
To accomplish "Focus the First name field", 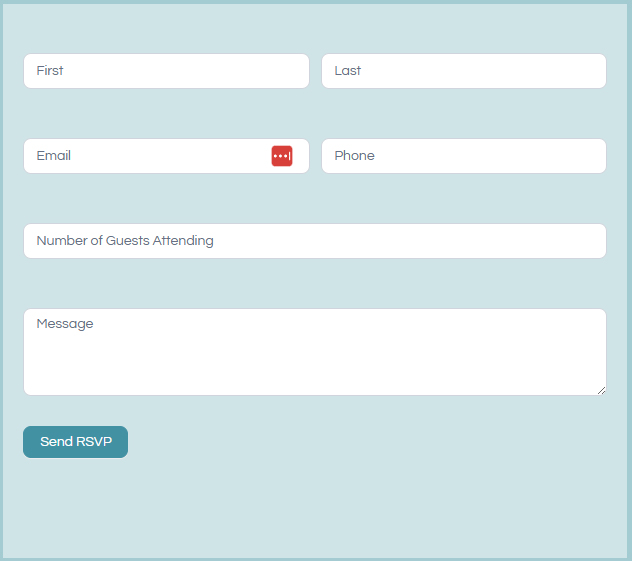I will (166, 71).
